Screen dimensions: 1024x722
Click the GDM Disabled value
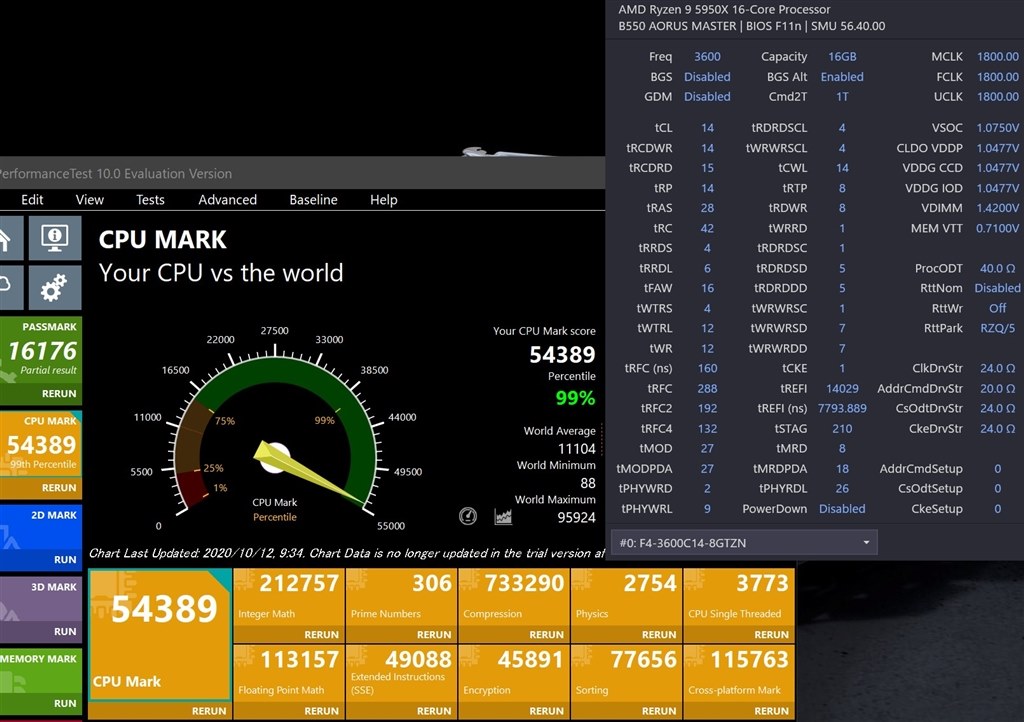click(x=707, y=97)
